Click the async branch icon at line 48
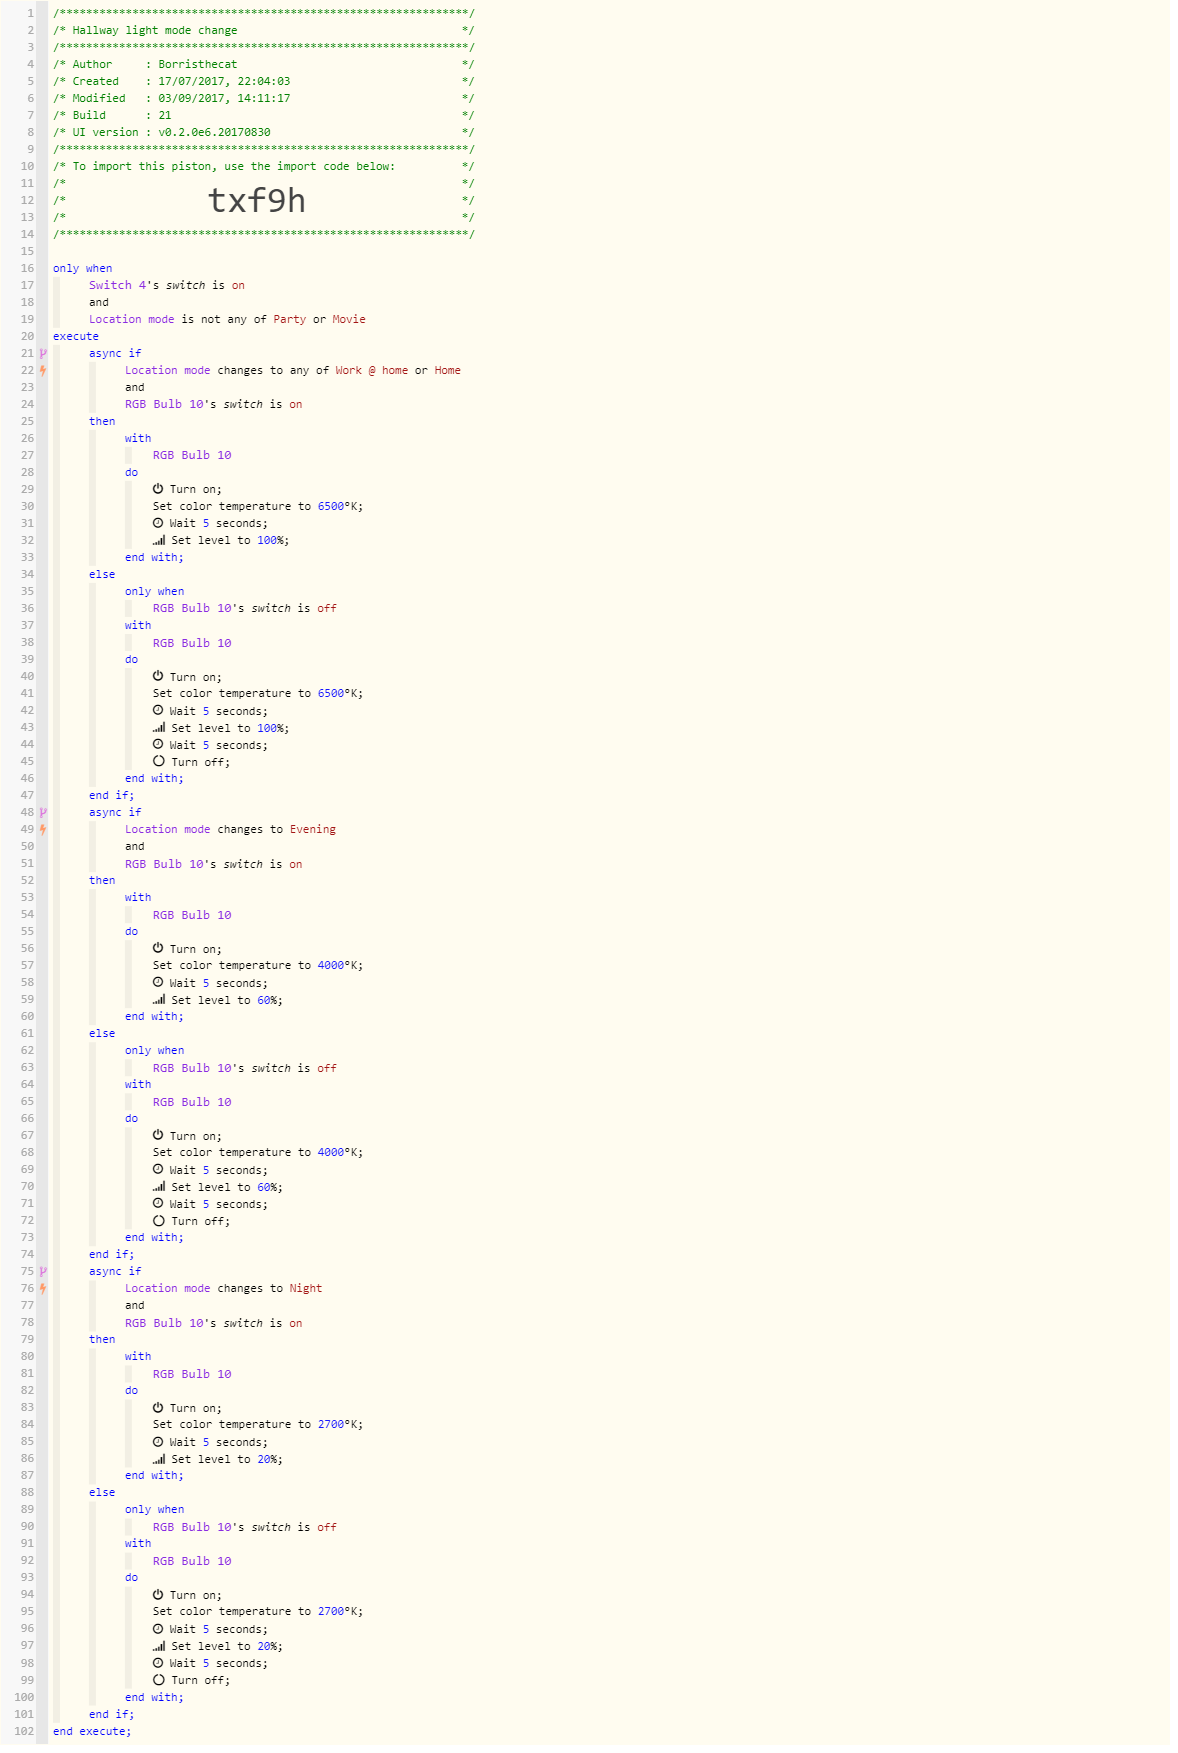Screen dimensions: 1178x1753 [x=43, y=812]
